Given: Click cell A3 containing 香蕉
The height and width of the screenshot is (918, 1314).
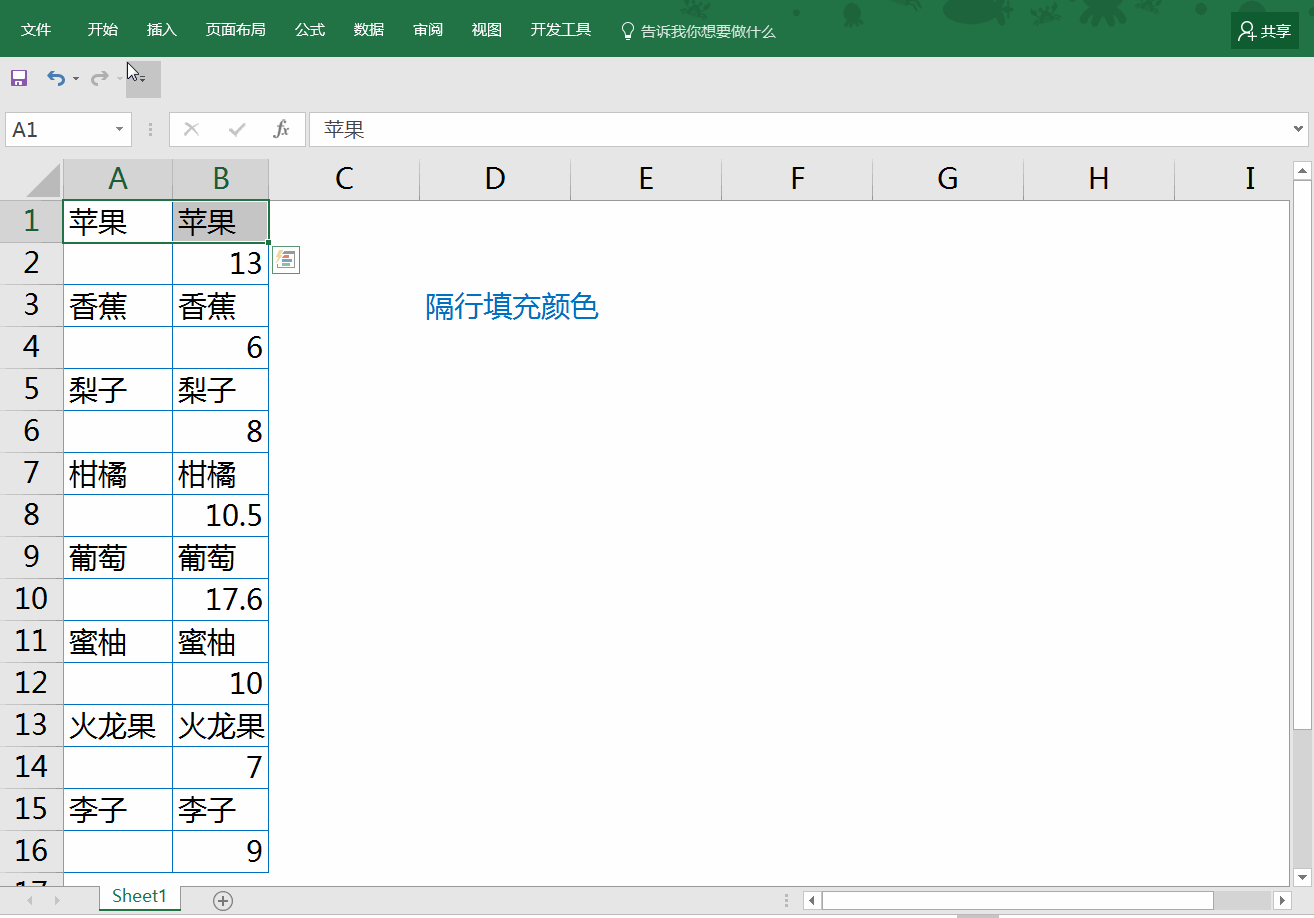Looking at the screenshot, I should click(x=118, y=305).
